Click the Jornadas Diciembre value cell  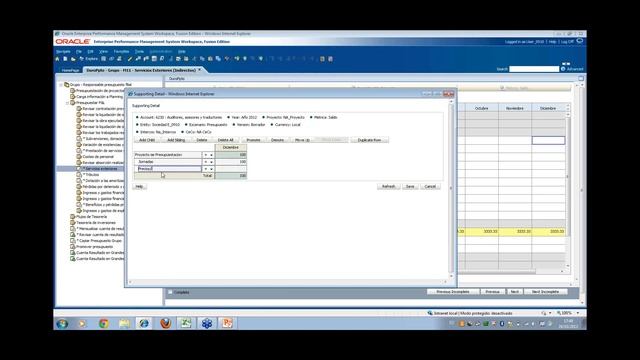(x=231, y=162)
